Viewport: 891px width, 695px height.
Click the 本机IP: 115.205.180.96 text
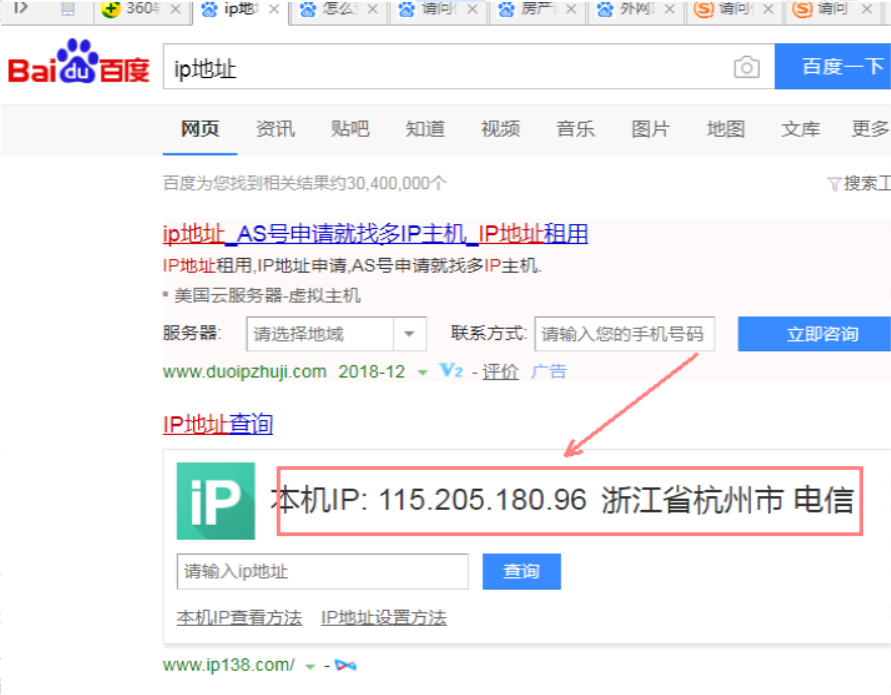coord(428,501)
